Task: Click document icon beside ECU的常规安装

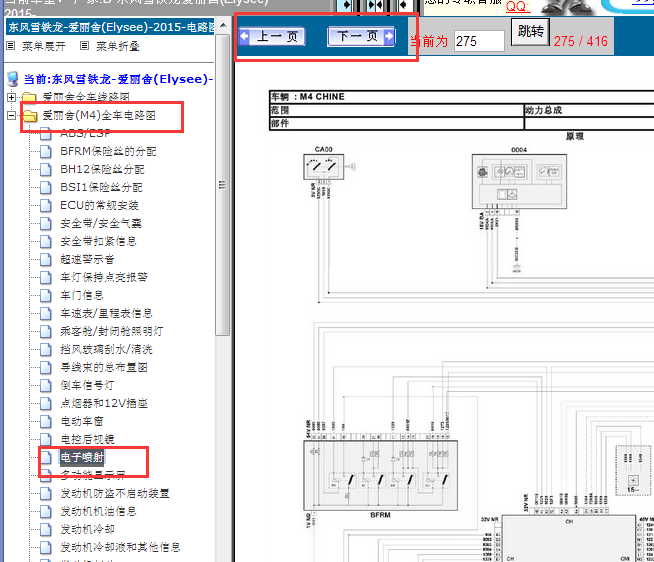Action: pyautogui.click(x=45, y=205)
